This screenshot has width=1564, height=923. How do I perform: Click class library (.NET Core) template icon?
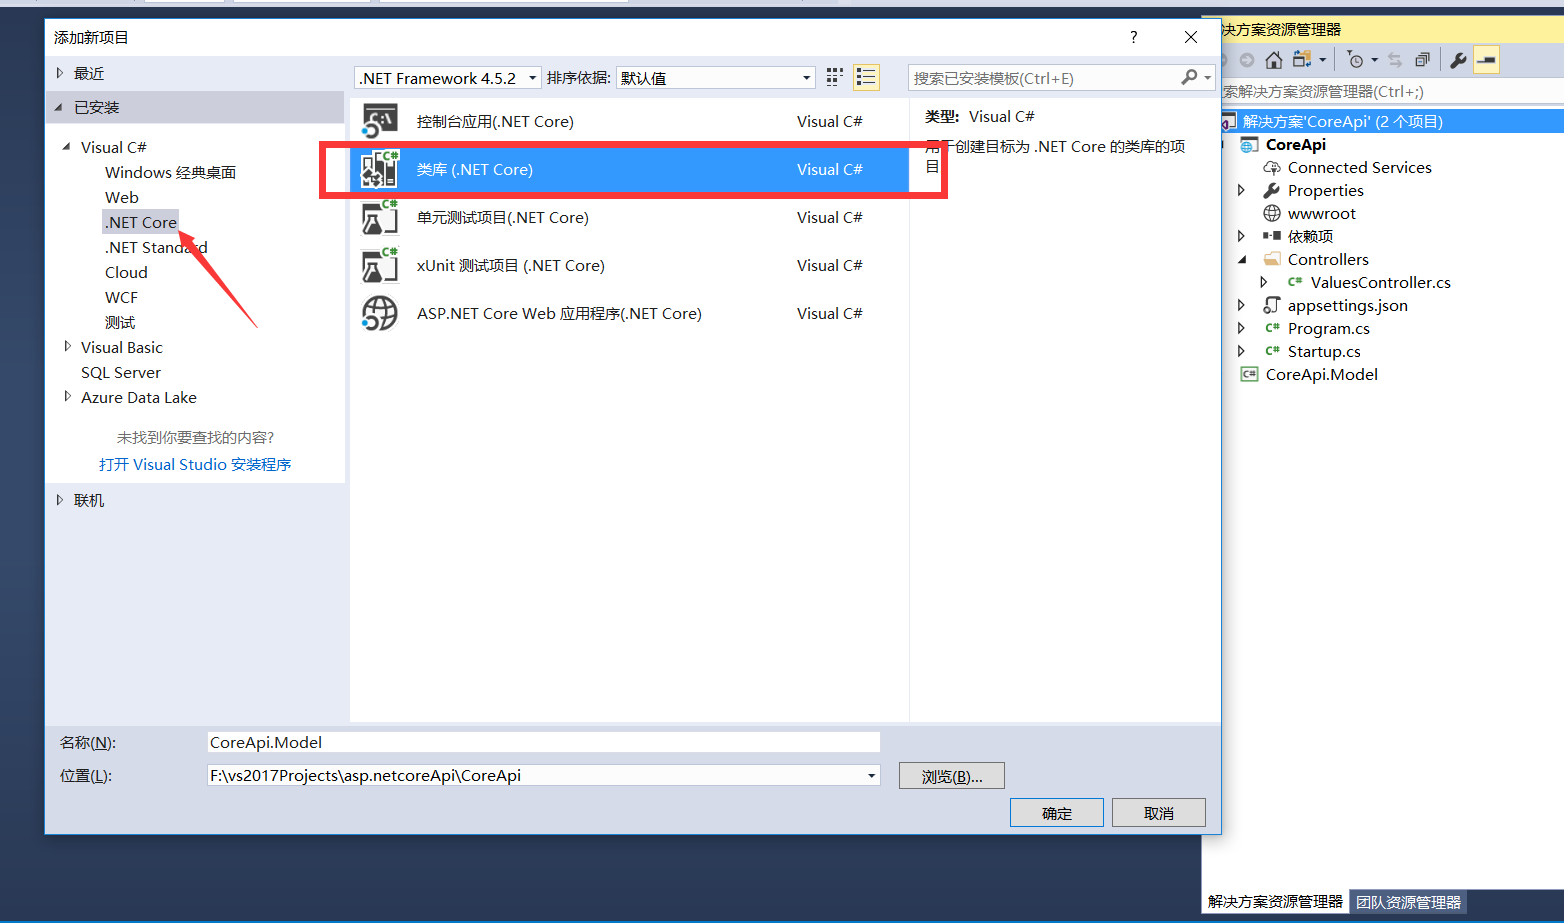[380, 169]
